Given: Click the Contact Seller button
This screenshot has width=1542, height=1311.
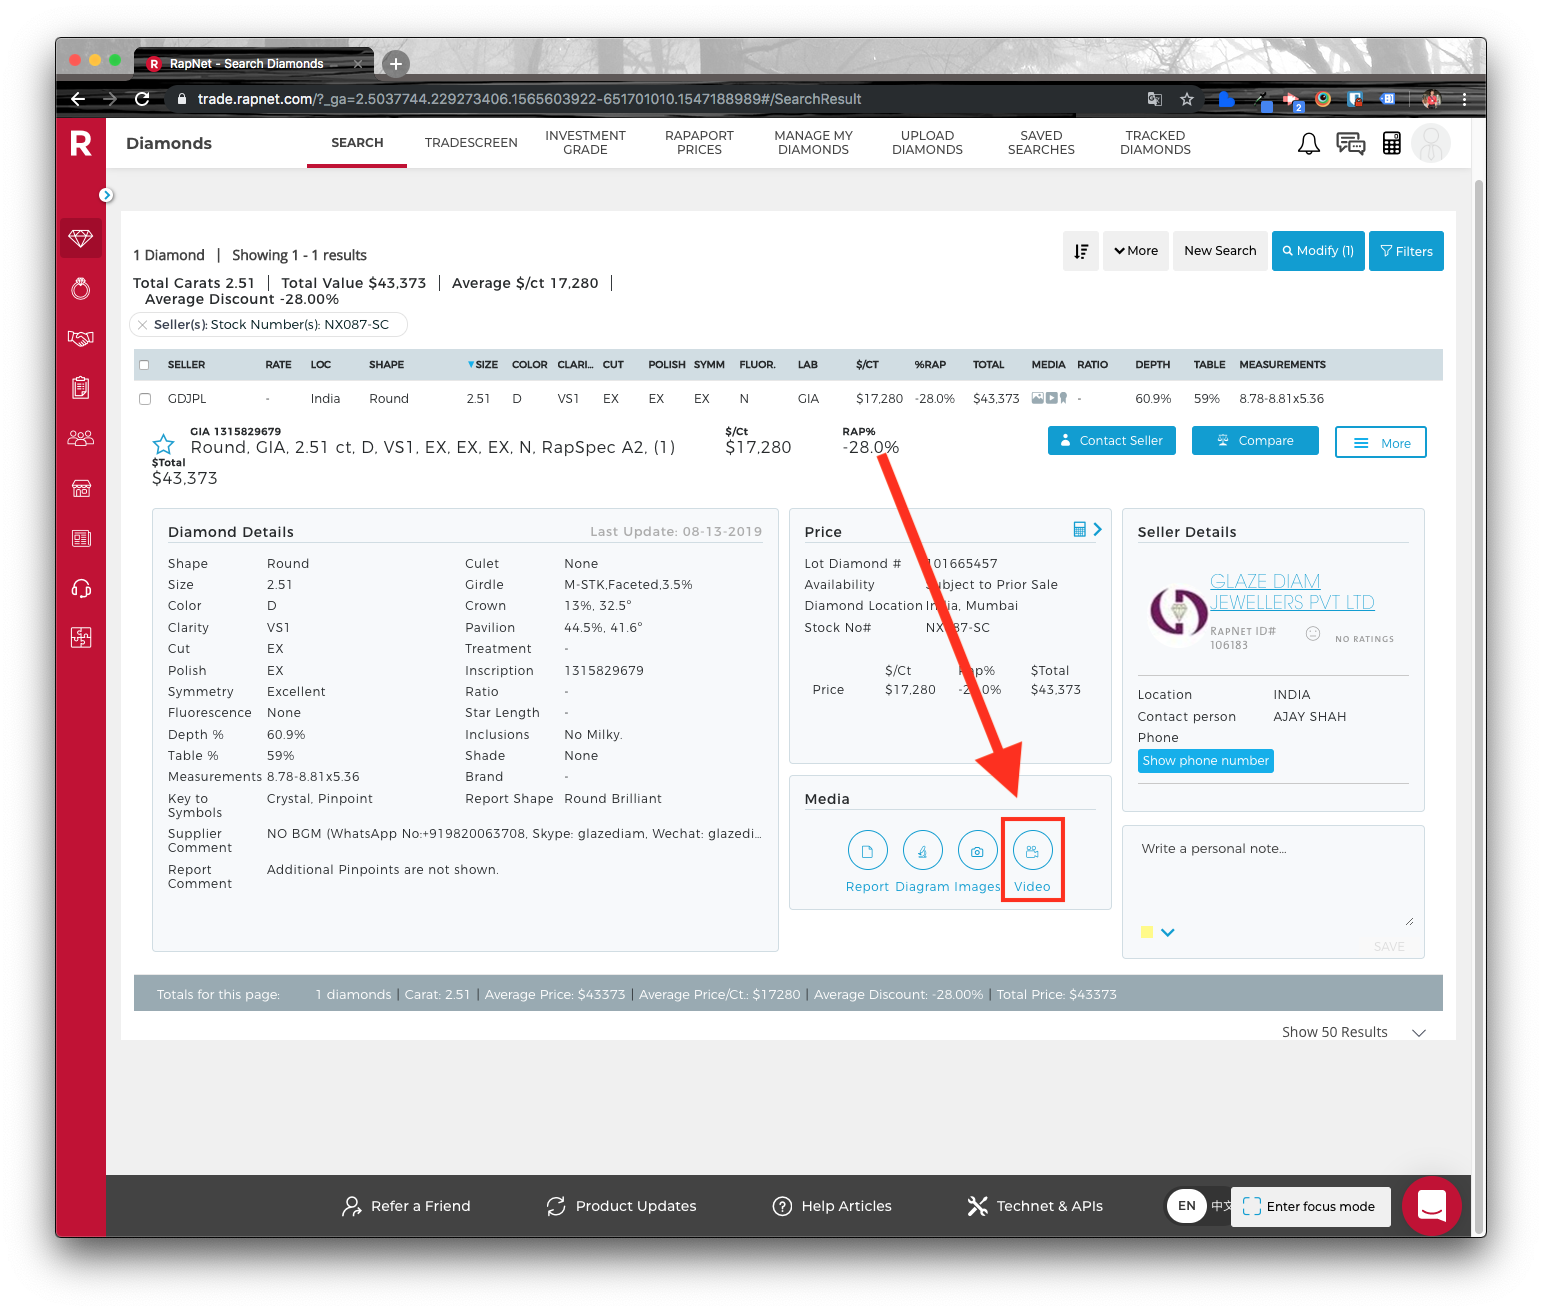Looking at the screenshot, I should click(1112, 441).
